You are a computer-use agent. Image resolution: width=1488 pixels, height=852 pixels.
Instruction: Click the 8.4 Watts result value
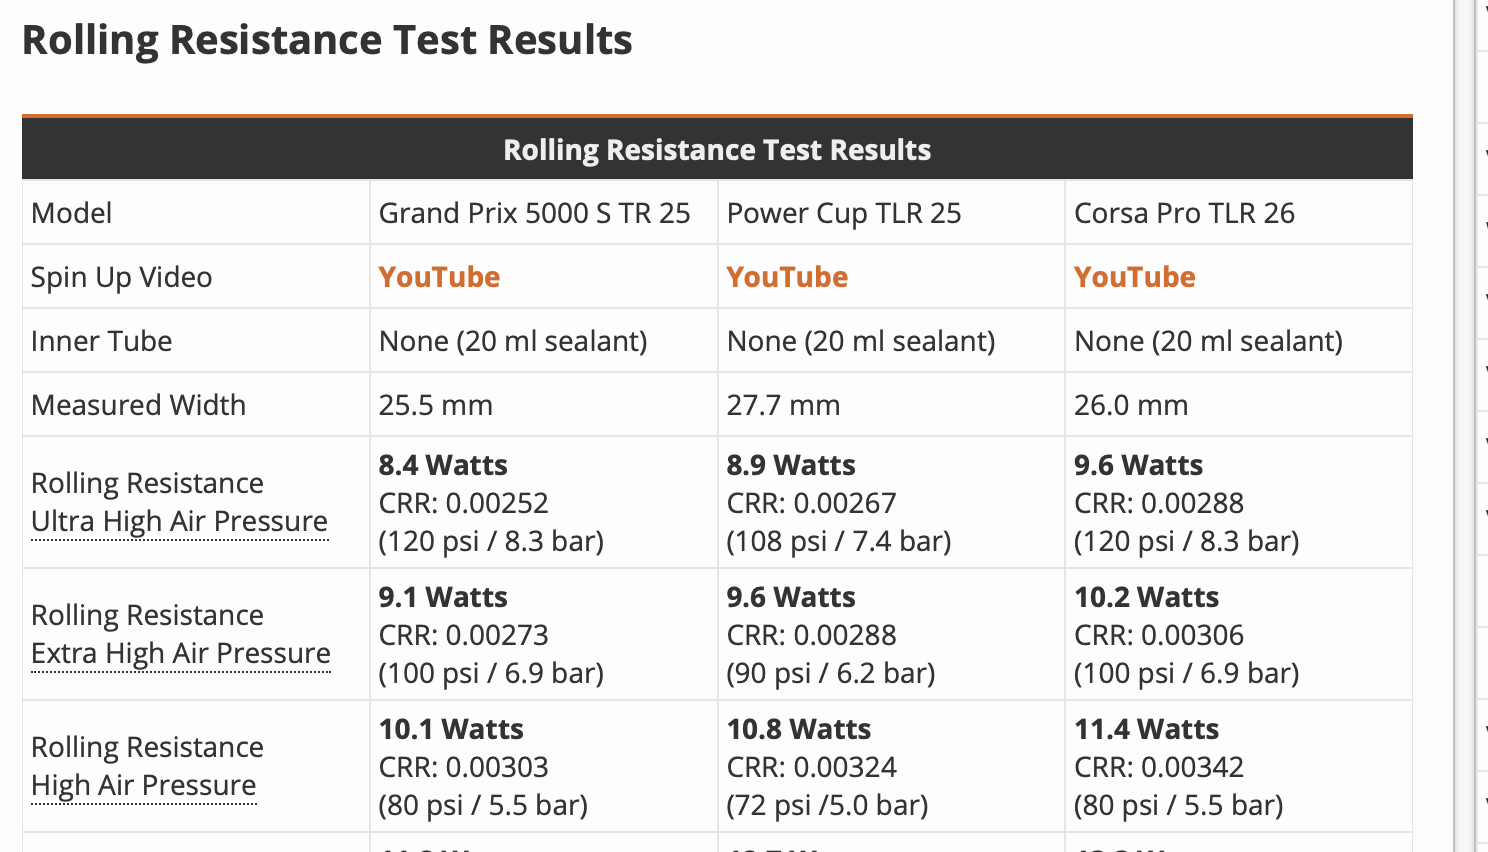[443, 465]
